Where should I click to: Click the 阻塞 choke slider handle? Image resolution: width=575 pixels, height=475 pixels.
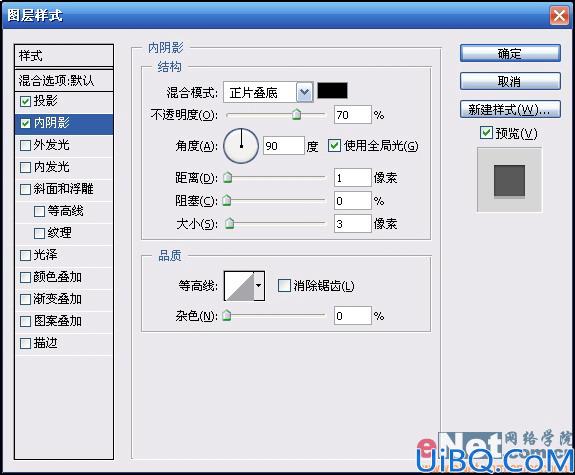point(227,200)
